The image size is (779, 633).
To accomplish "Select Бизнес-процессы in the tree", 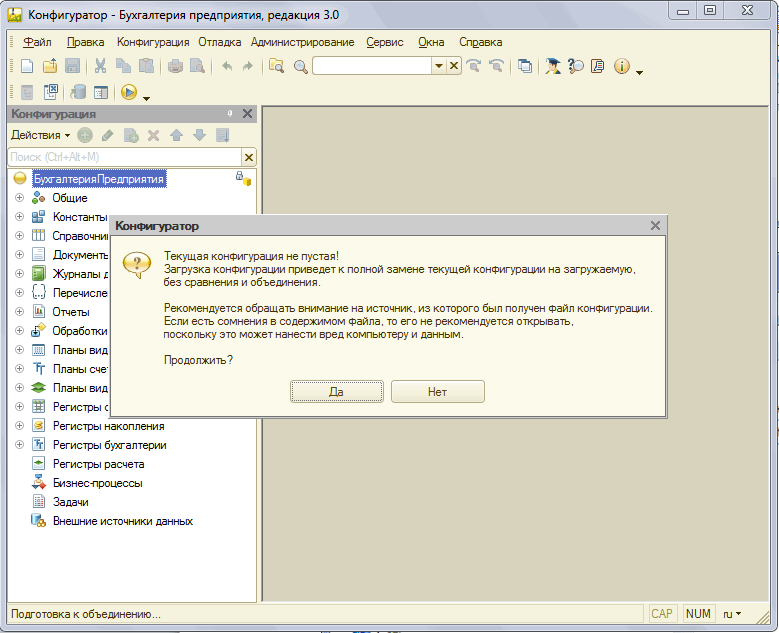I will [97, 483].
